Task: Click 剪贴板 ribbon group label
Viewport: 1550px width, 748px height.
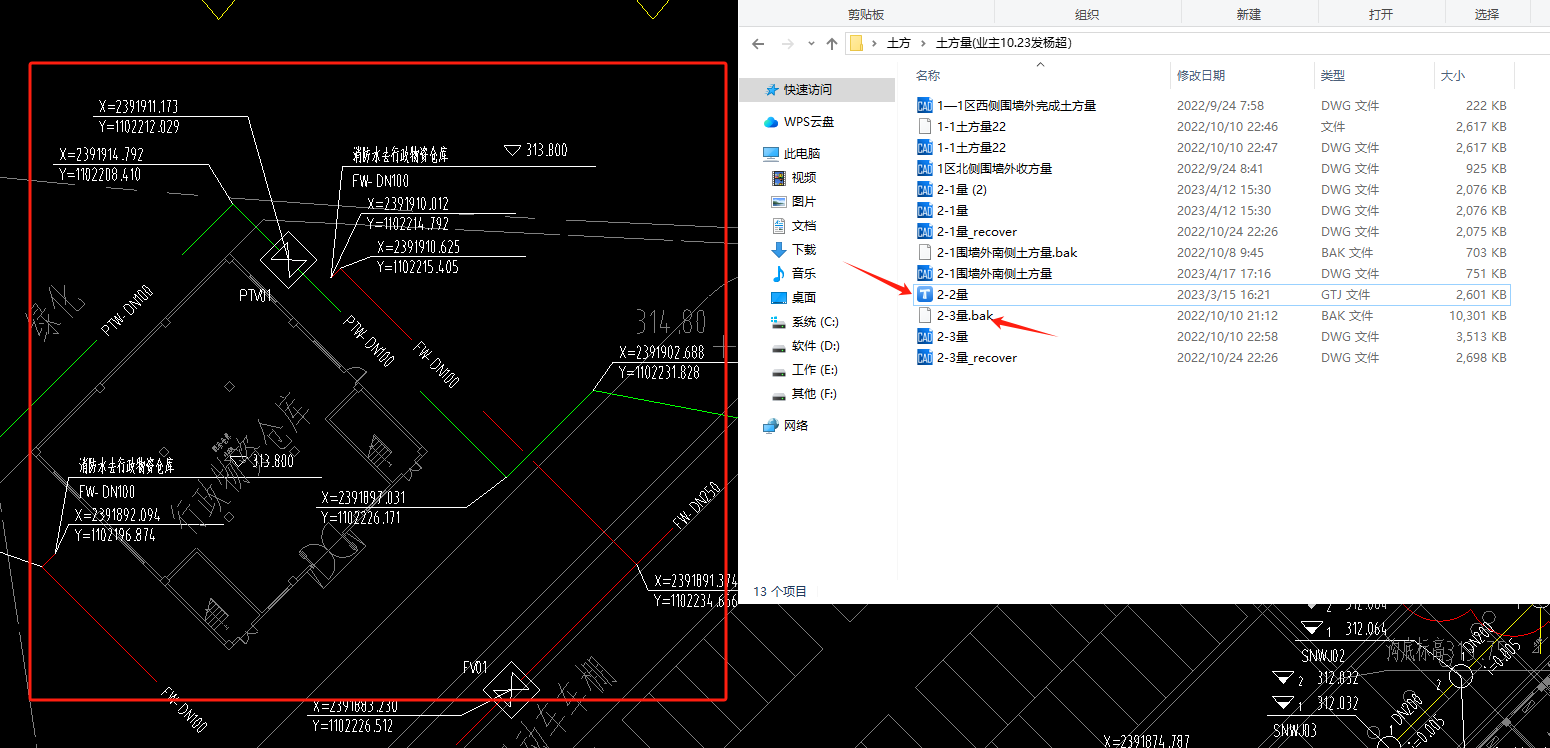Action: click(x=865, y=14)
